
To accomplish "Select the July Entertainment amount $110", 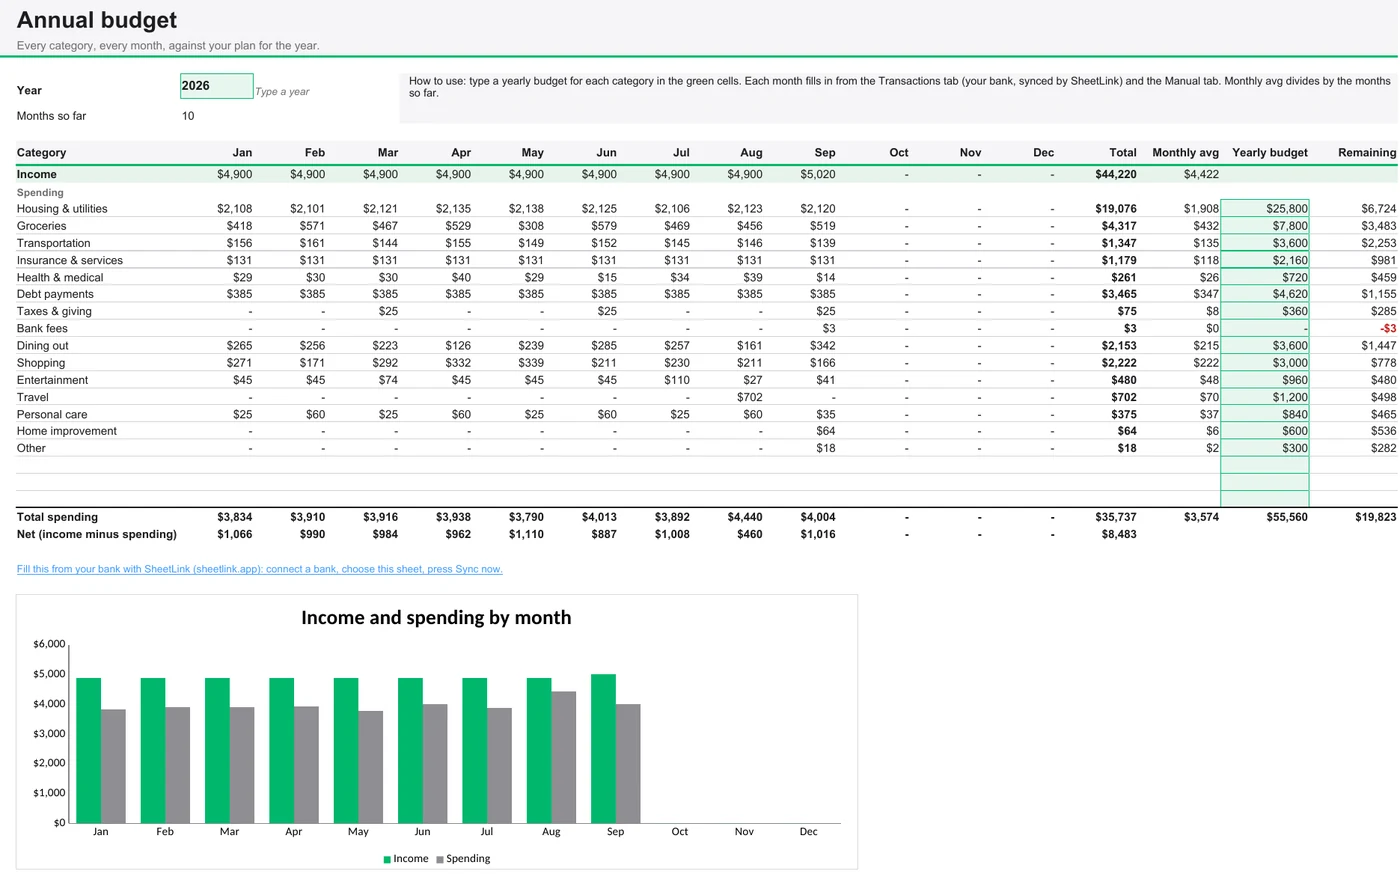I will [x=677, y=380].
